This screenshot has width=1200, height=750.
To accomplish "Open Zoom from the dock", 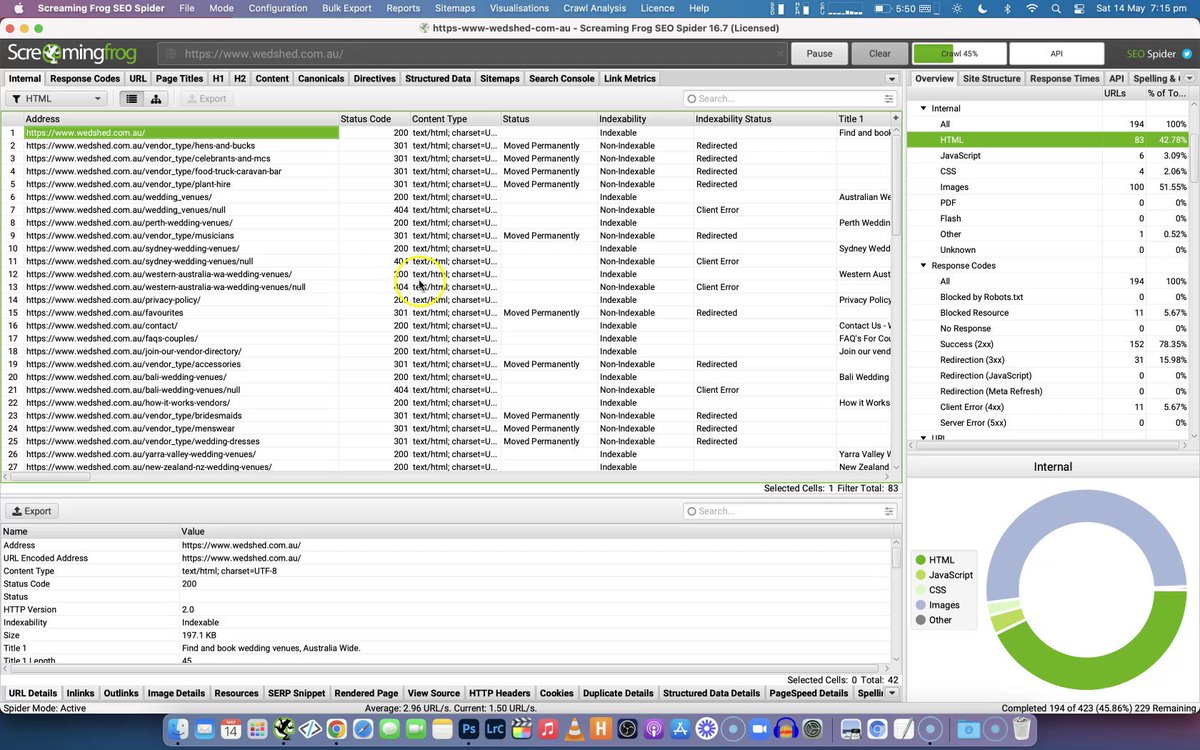I will click(759, 729).
